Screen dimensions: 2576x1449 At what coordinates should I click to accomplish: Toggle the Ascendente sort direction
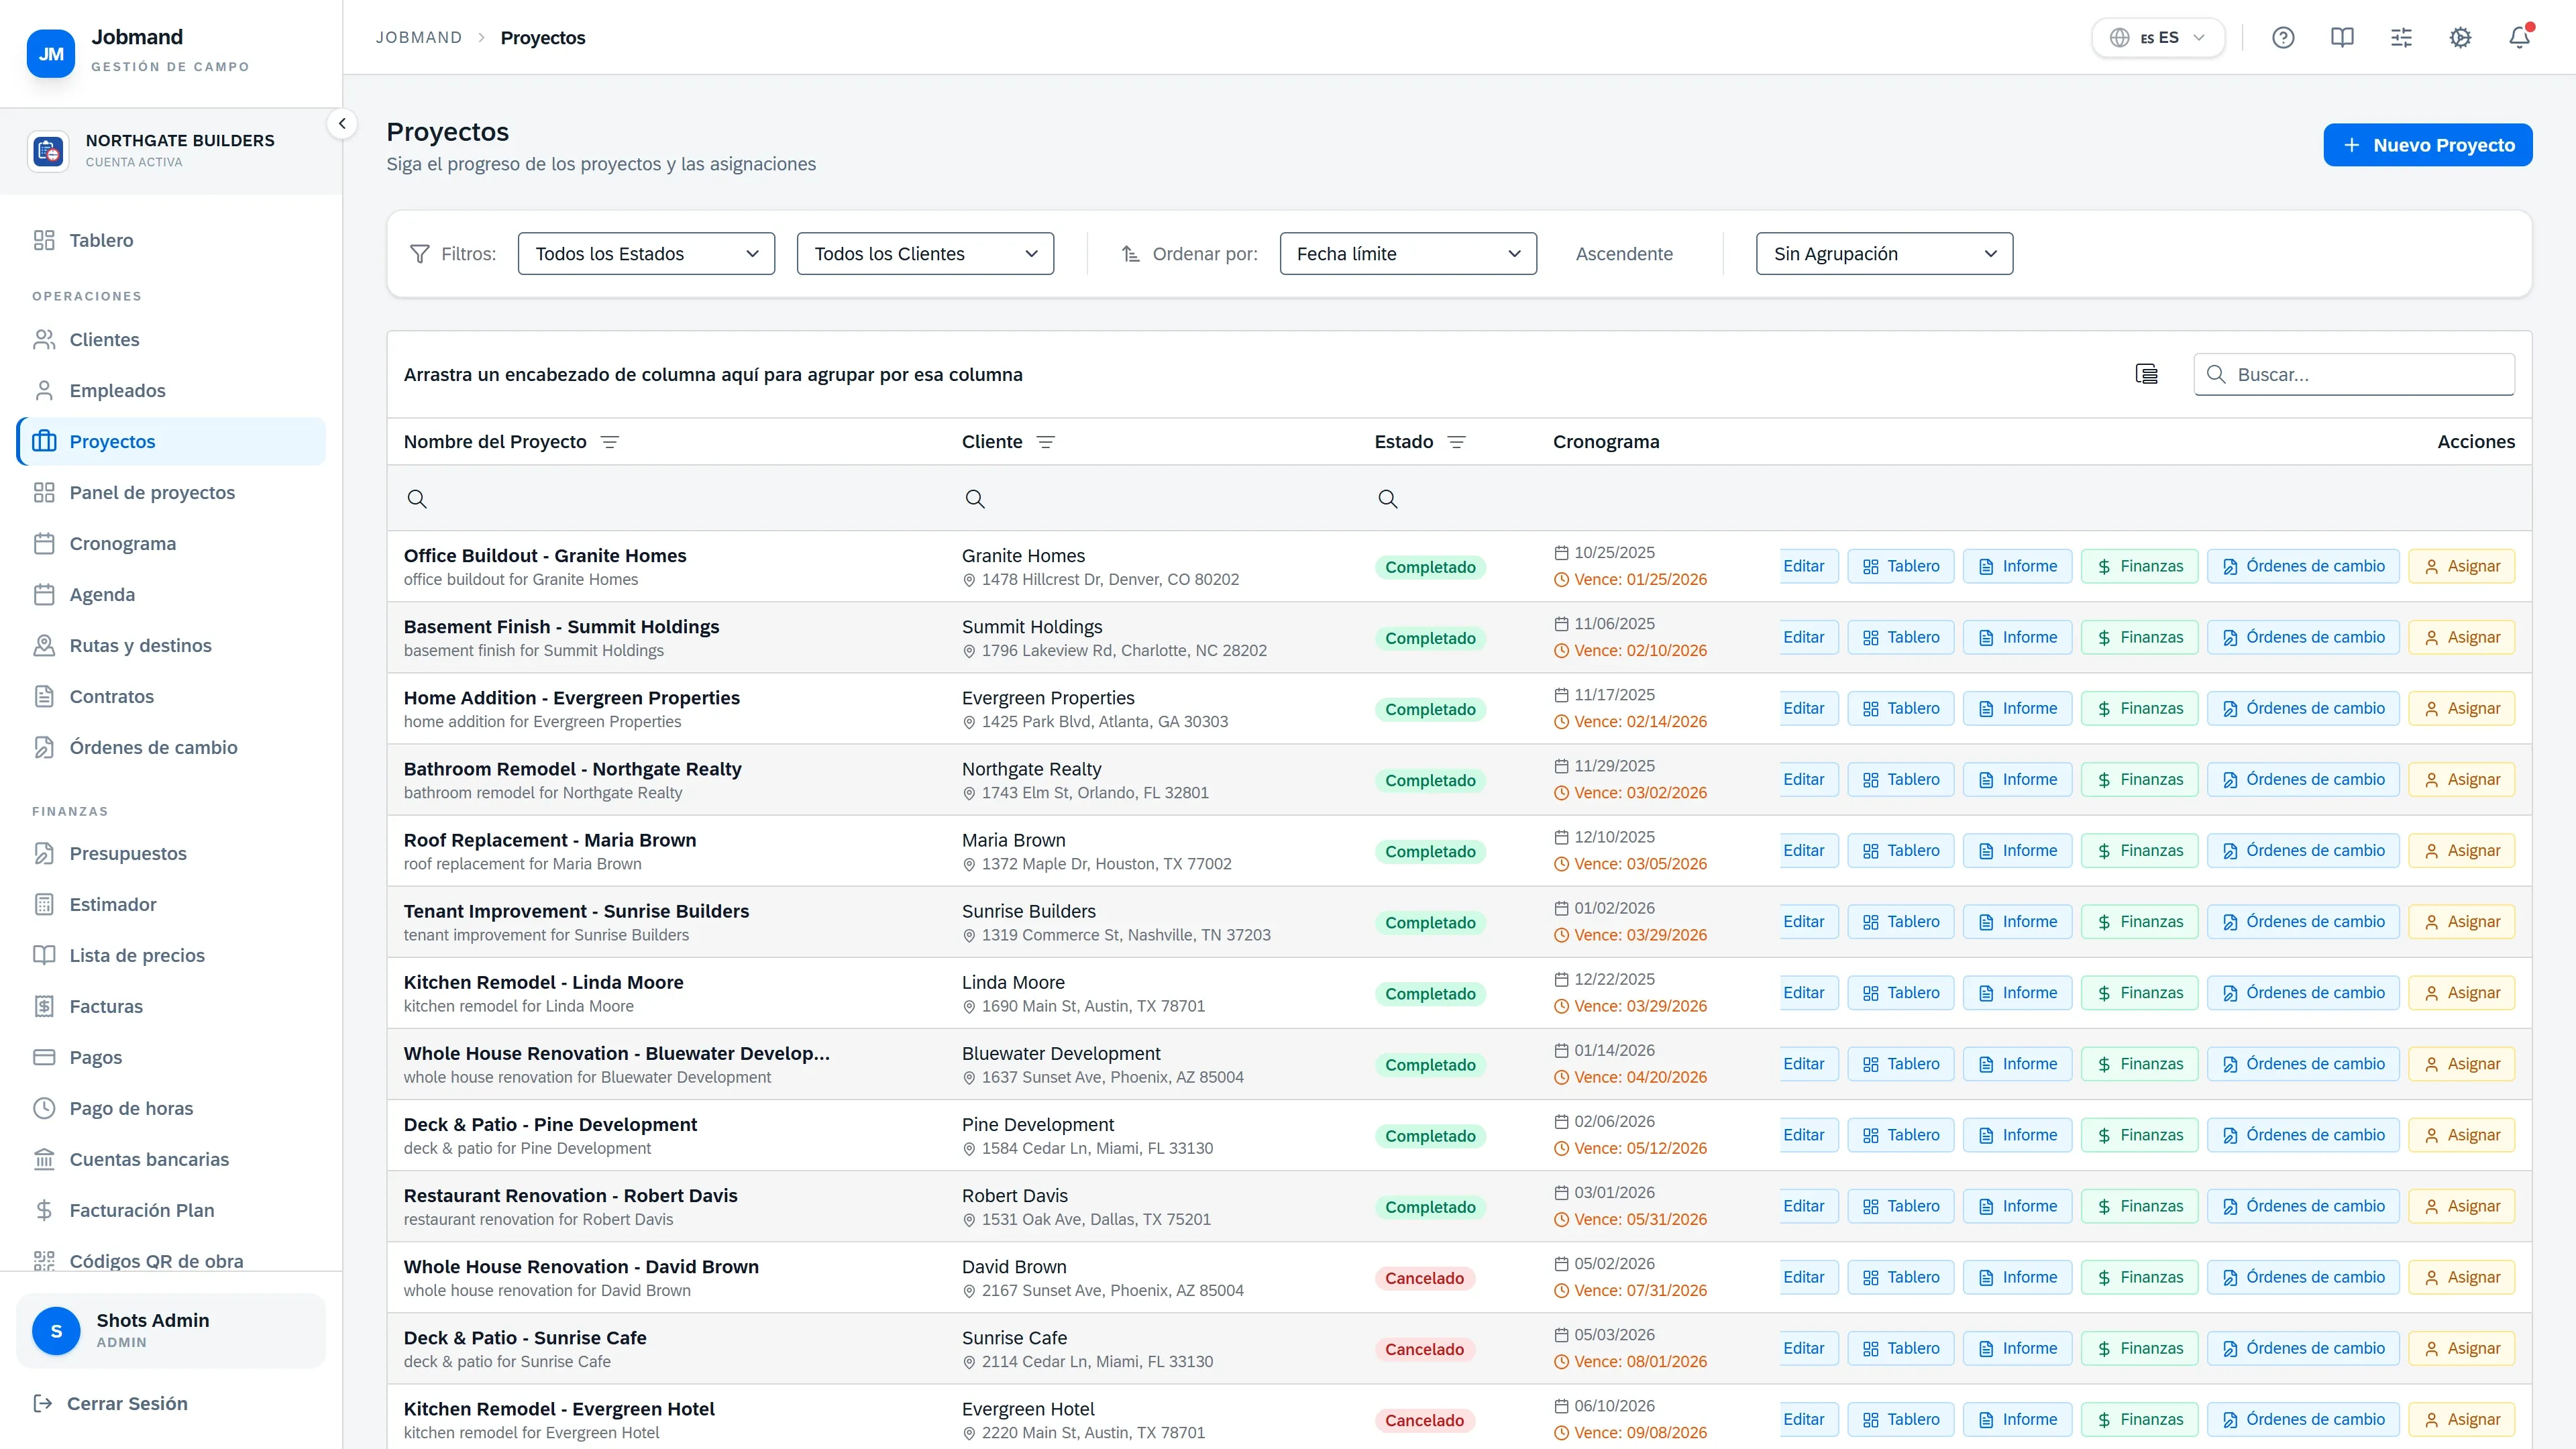click(1624, 254)
